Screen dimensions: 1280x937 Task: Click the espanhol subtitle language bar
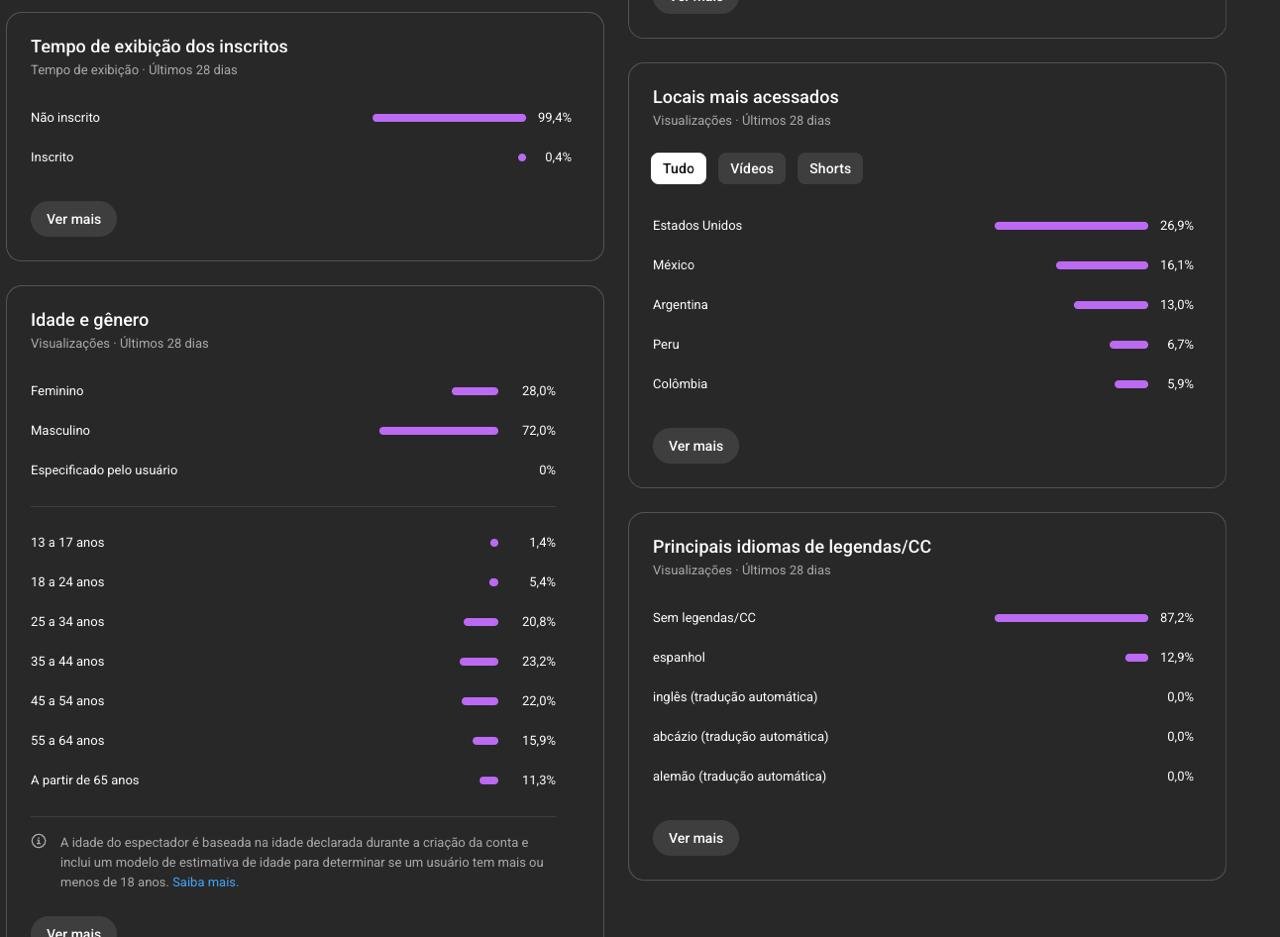pyautogui.click(x=1136, y=658)
